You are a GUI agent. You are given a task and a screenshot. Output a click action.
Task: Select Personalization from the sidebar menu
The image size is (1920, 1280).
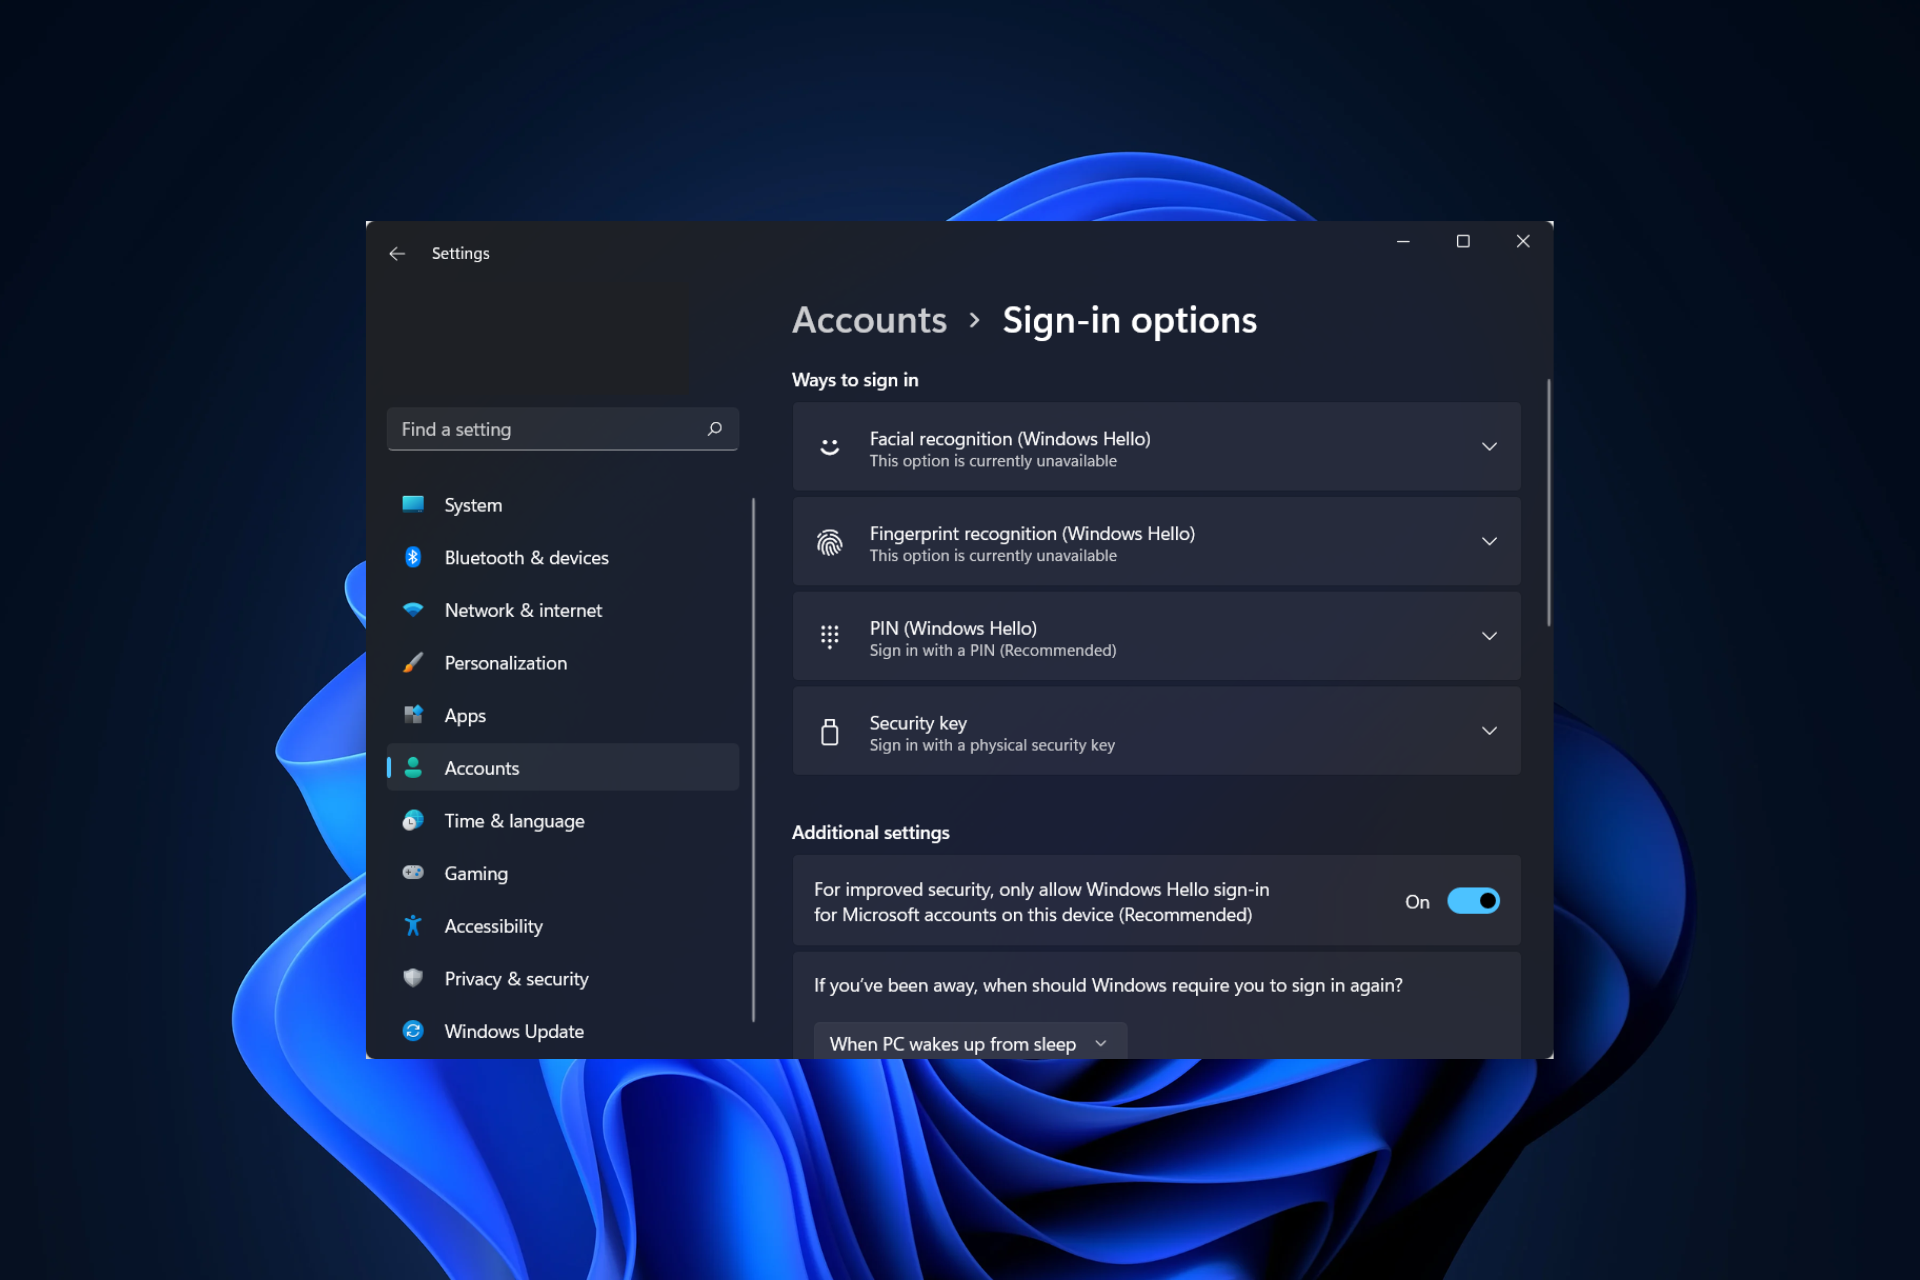506,661
